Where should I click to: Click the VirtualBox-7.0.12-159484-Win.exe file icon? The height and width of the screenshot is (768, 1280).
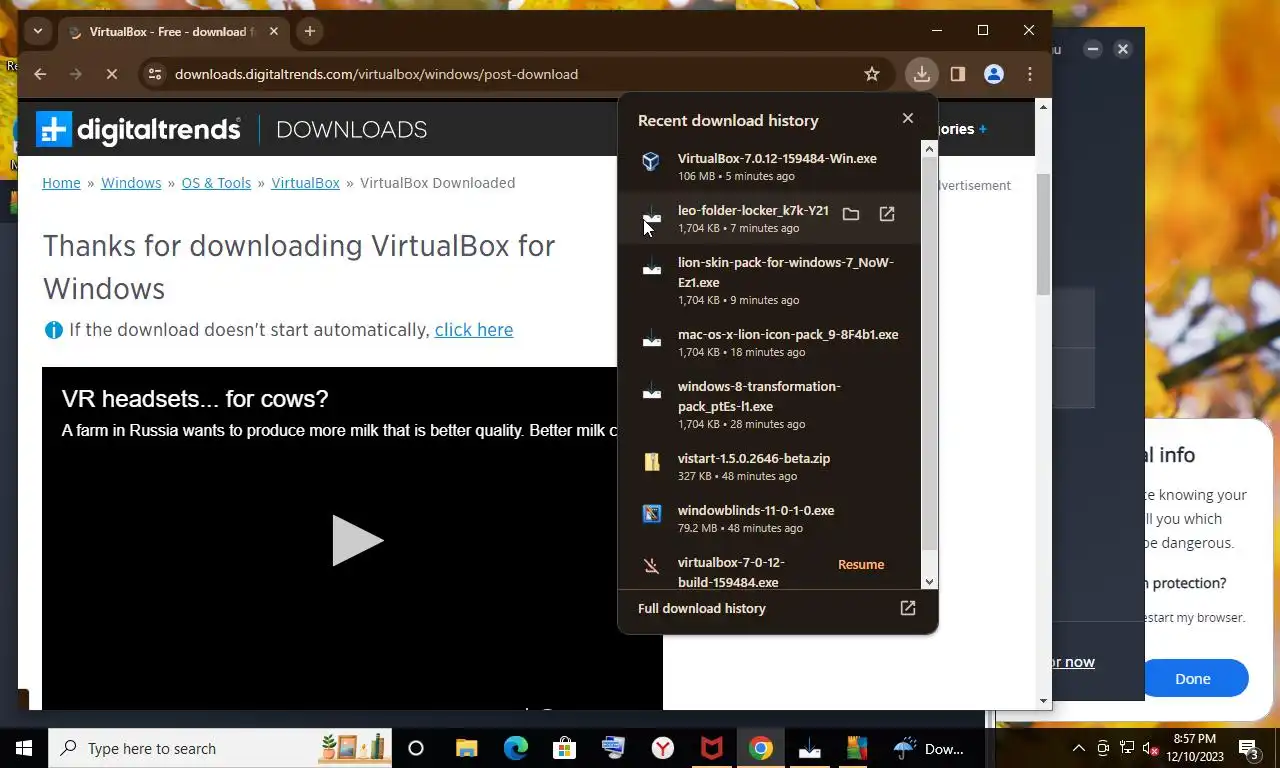(x=651, y=162)
